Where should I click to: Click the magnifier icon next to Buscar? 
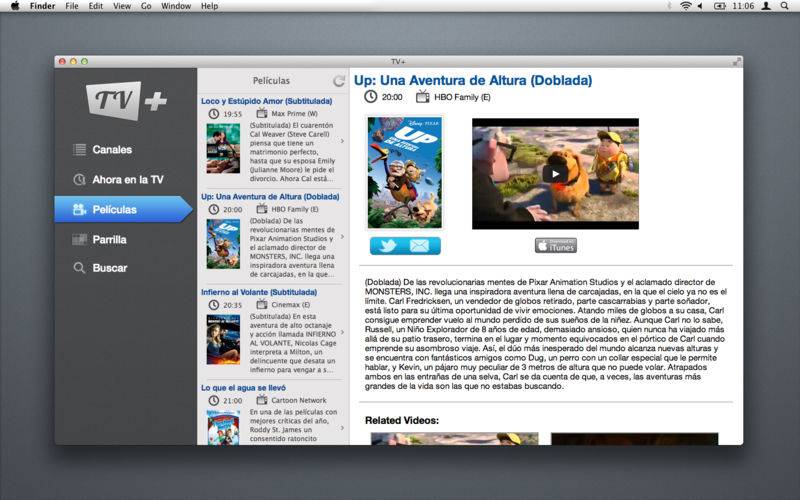pyautogui.click(x=79, y=268)
